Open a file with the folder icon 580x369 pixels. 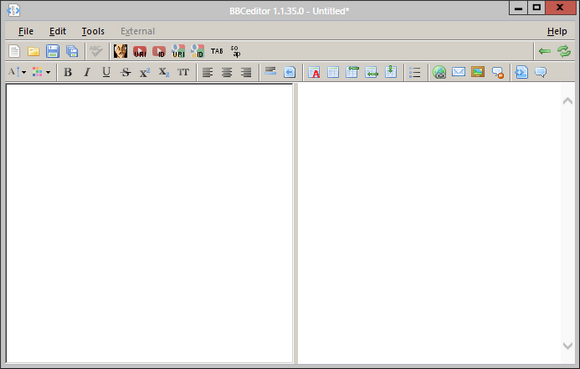(x=33, y=51)
